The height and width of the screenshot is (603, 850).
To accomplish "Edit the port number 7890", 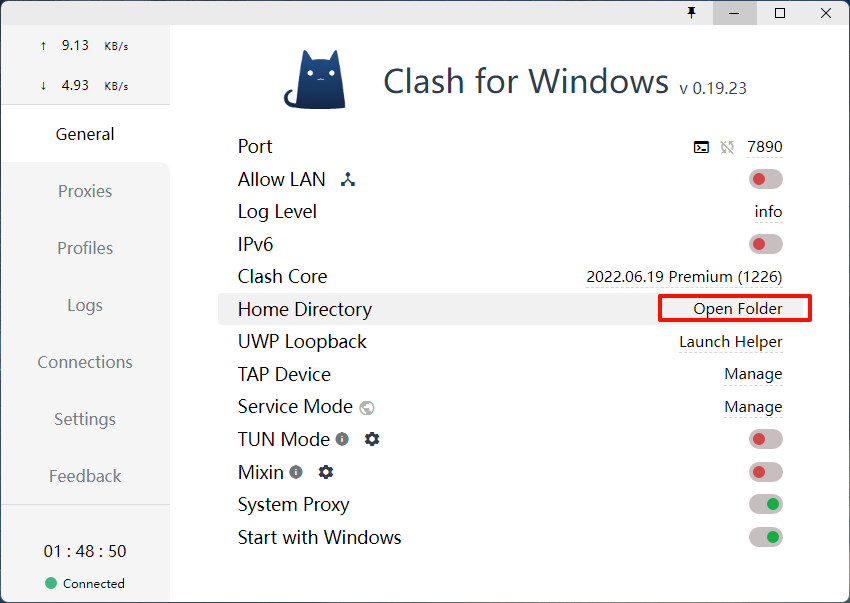I will point(764,147).
